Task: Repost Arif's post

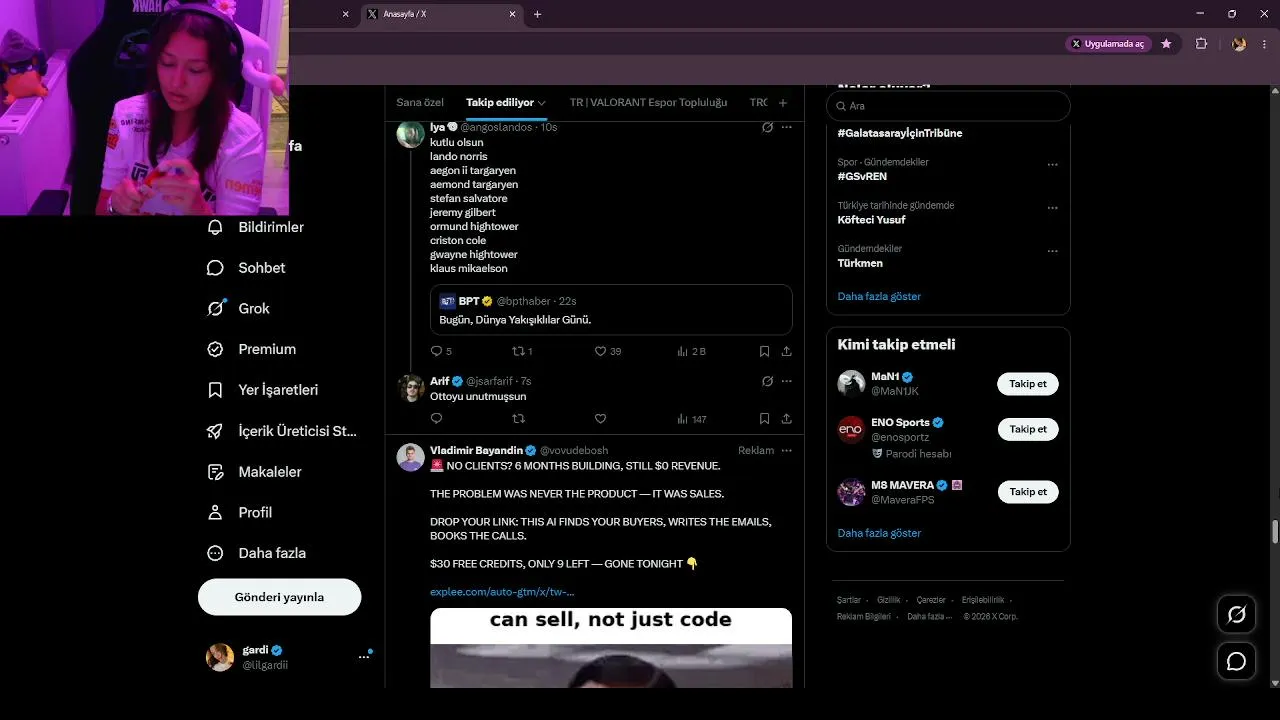Action: point(518,419)
